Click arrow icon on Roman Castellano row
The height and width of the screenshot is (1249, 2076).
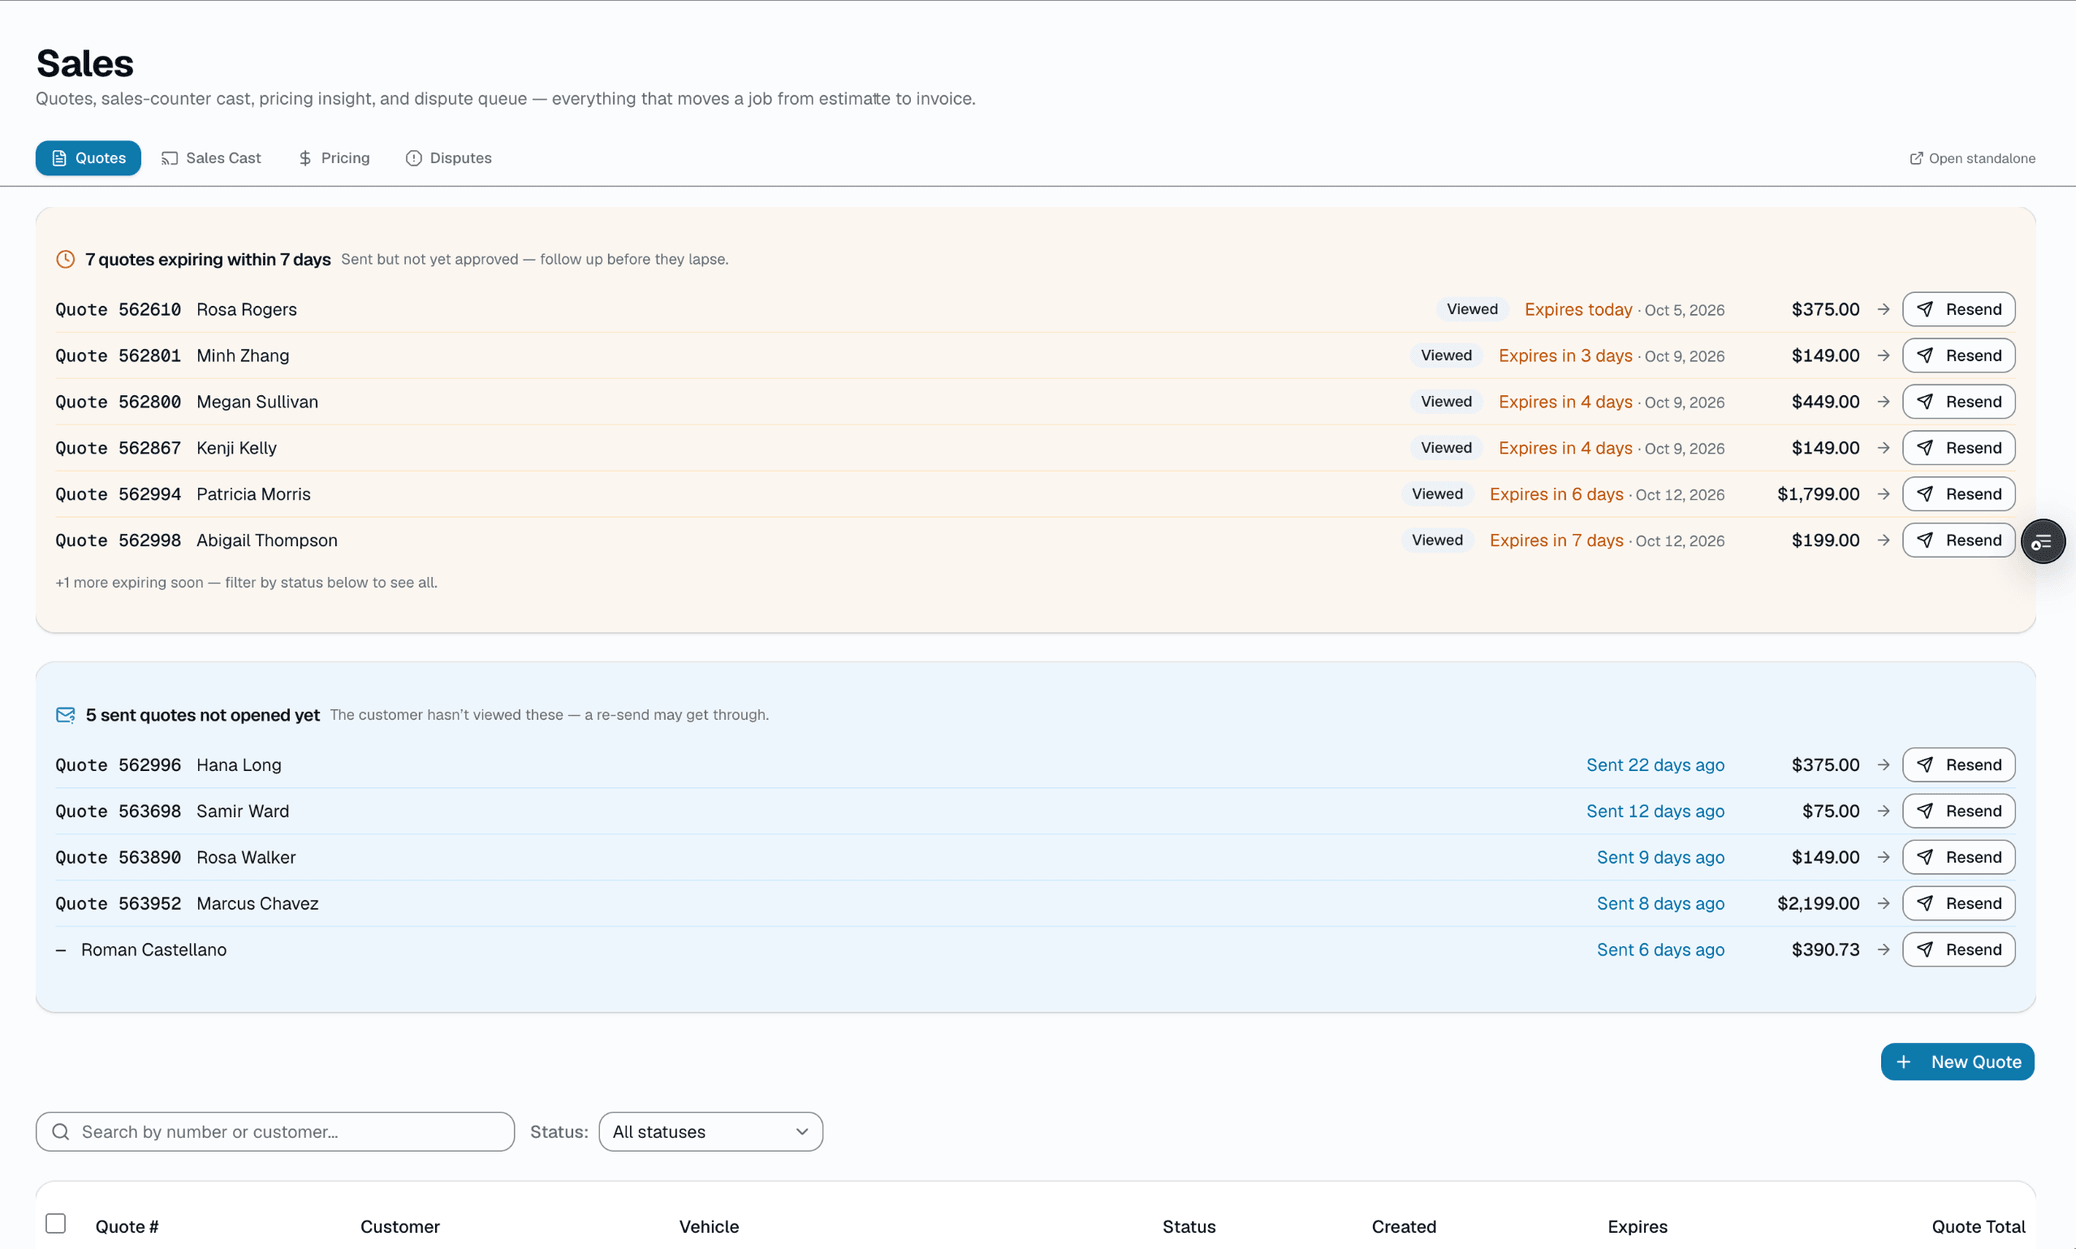pos(1883,949)
